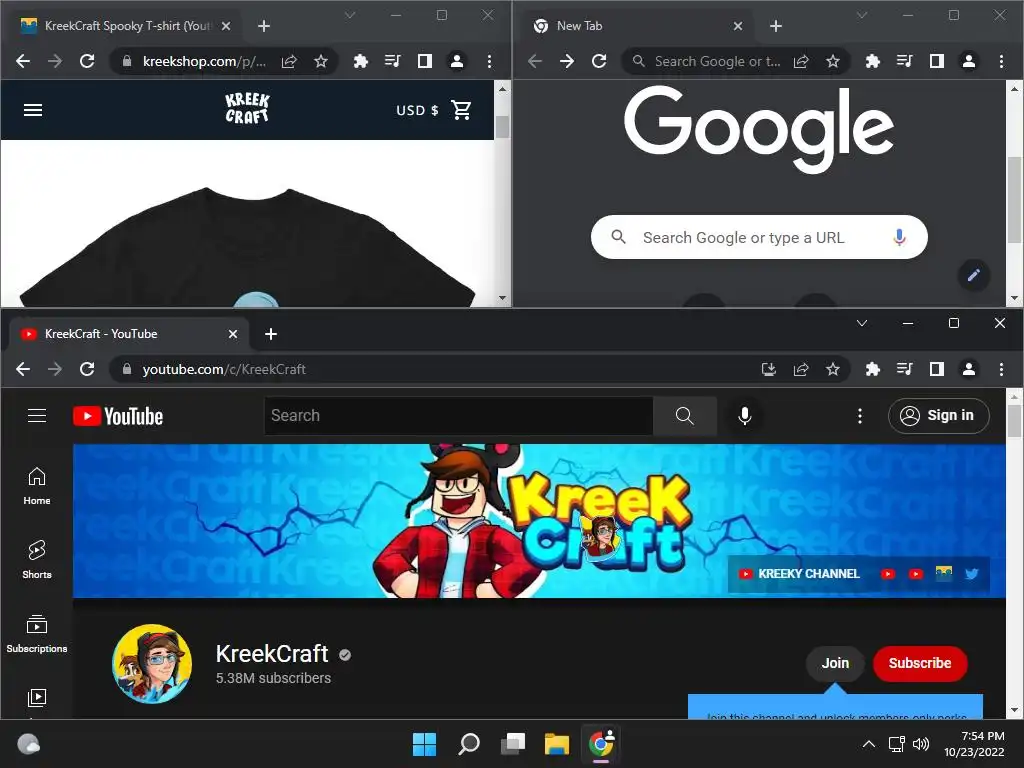Image resolution: width=1024 pixels, height=768 pixels.
Task: Click the YouTube logo
Action: click(118, 416)
